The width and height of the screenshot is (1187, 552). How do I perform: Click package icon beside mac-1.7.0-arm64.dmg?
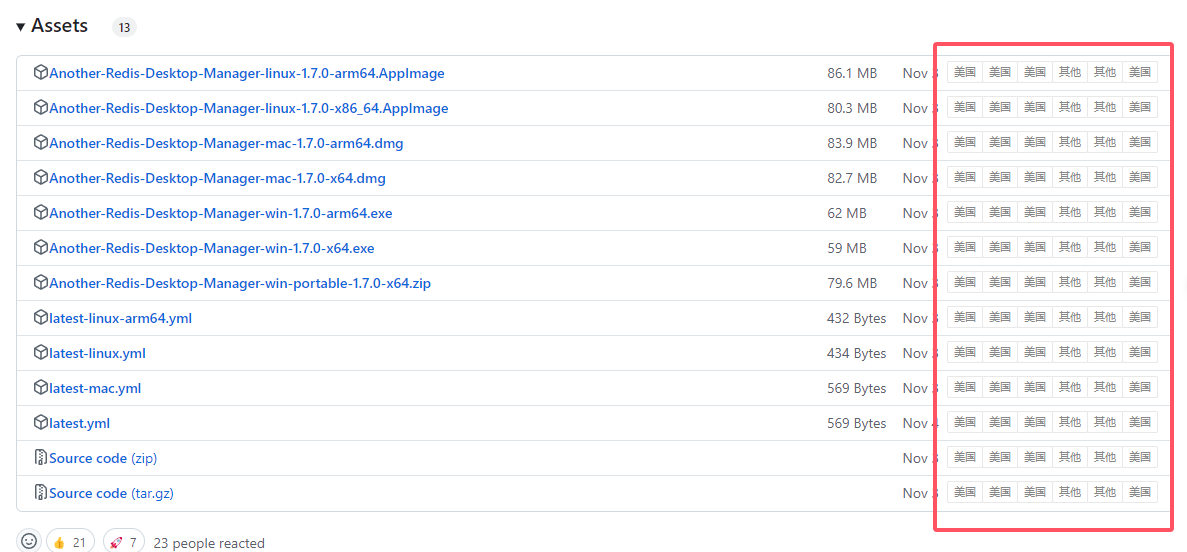pyautogui.click(x=41, y=142)
